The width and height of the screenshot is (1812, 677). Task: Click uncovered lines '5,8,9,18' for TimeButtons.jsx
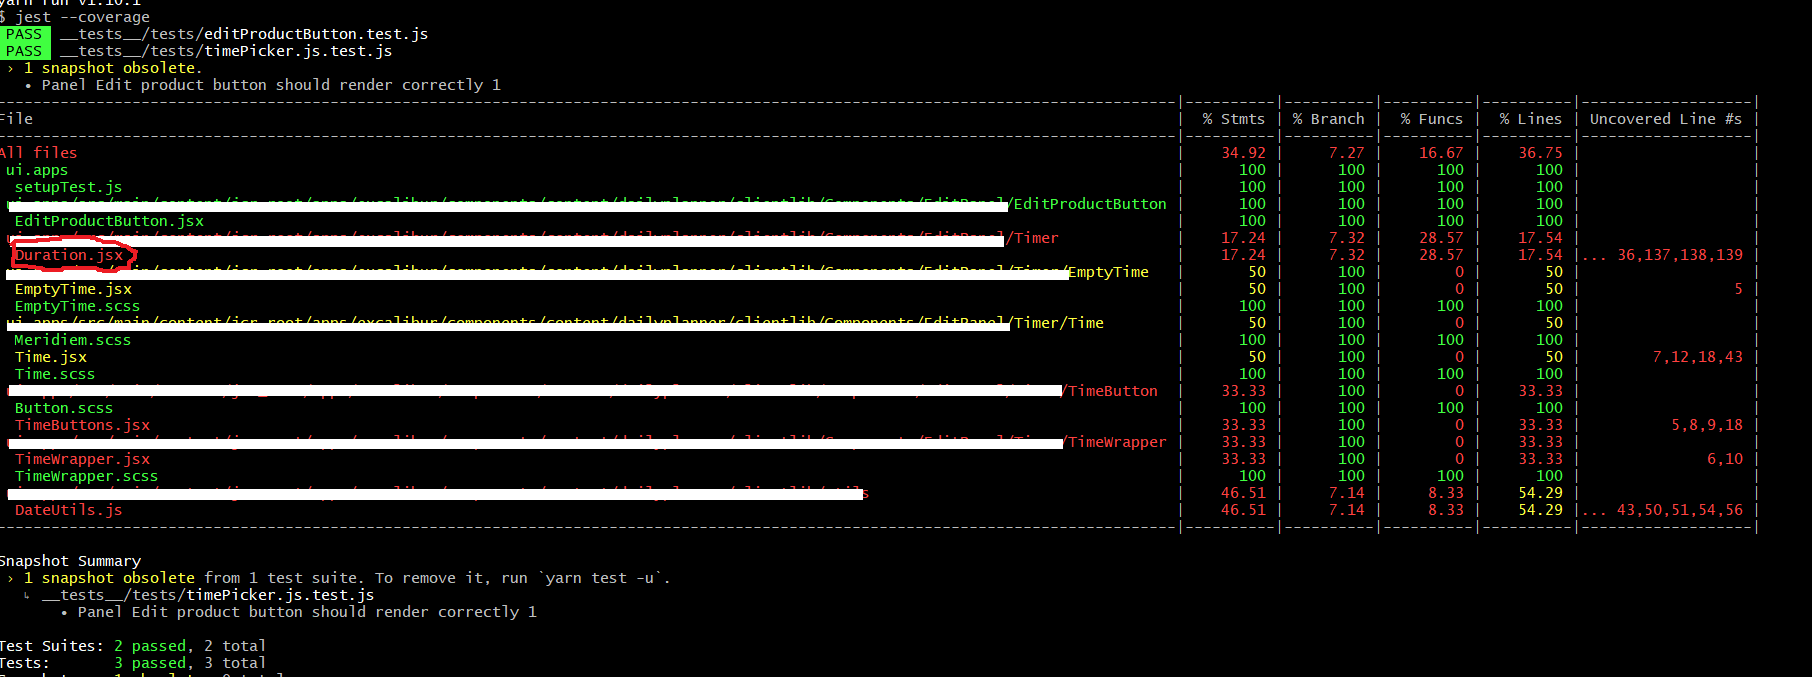point(1707,425)
